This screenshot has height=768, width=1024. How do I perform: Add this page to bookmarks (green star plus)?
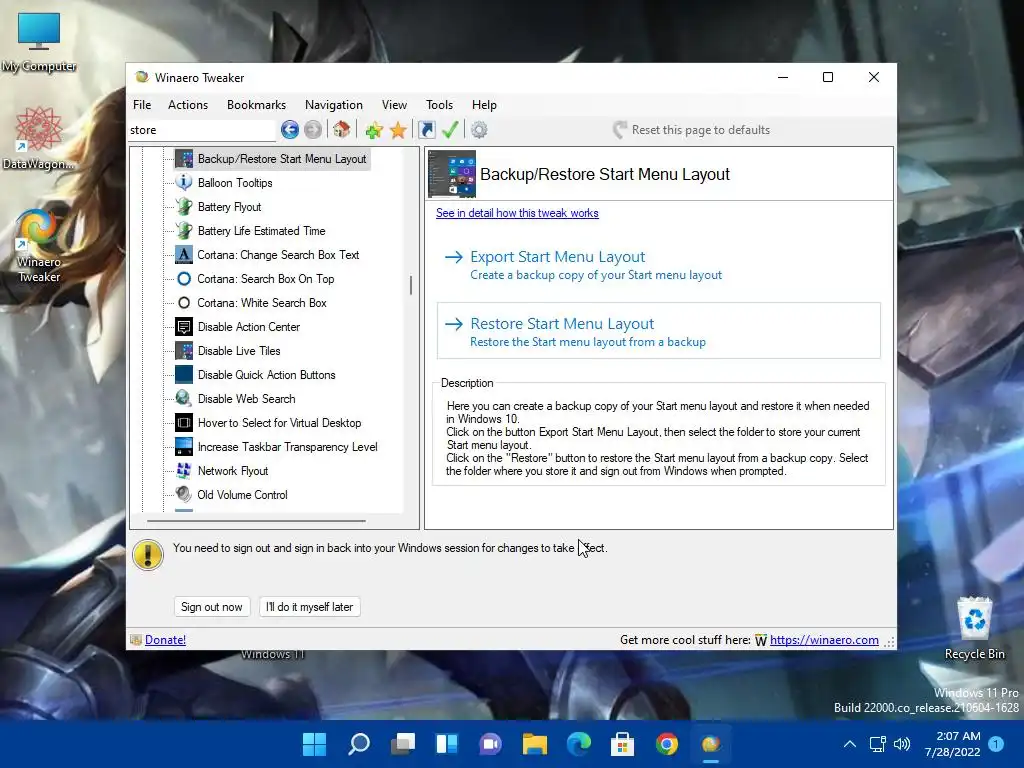(x=374, y=130)
